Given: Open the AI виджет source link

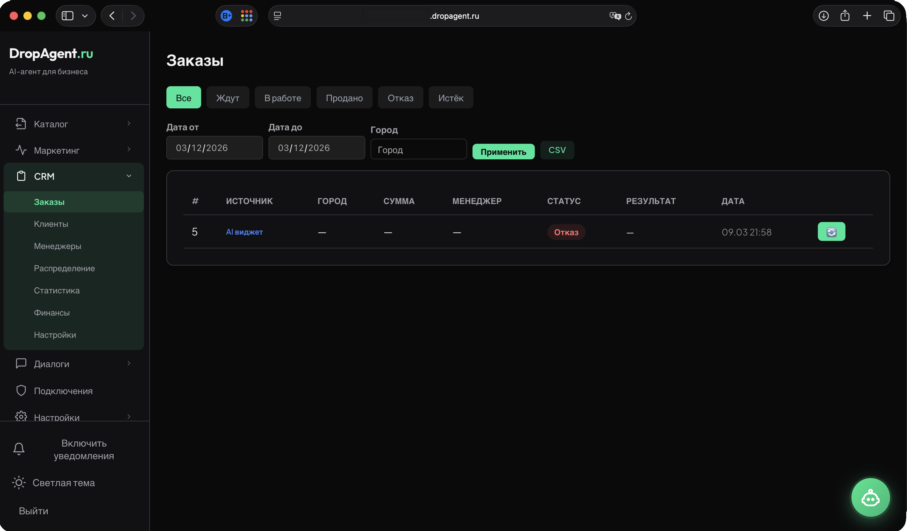Looking at the screenshot, I should point(244,232).
